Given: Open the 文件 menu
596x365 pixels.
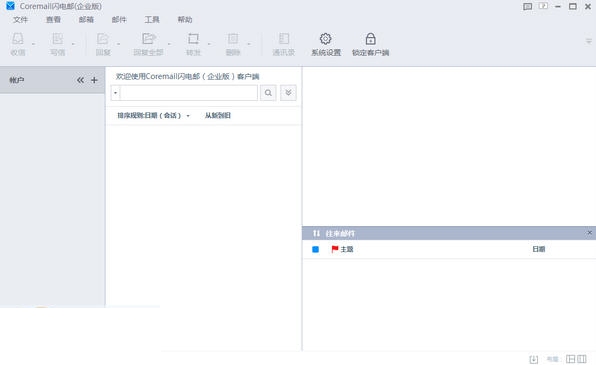Looking at the screenshot, I should point(20,20).
